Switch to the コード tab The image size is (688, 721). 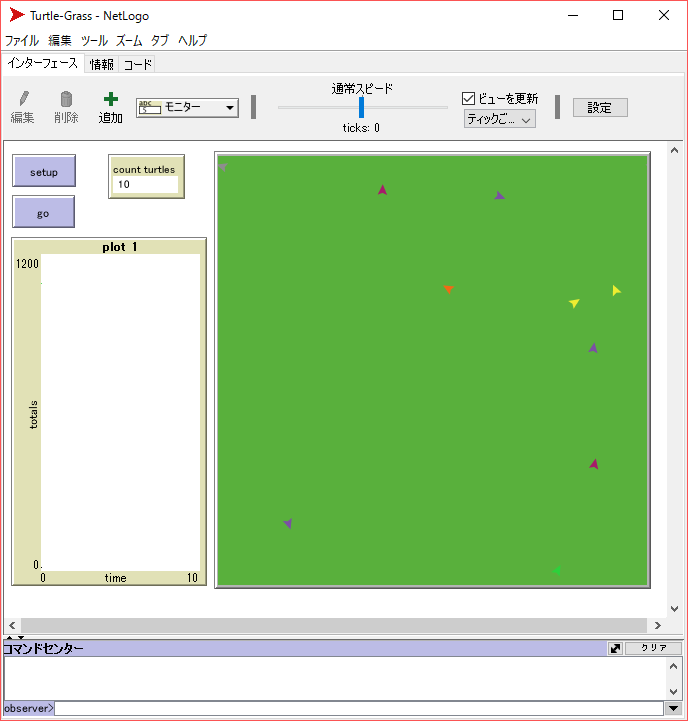138,64
